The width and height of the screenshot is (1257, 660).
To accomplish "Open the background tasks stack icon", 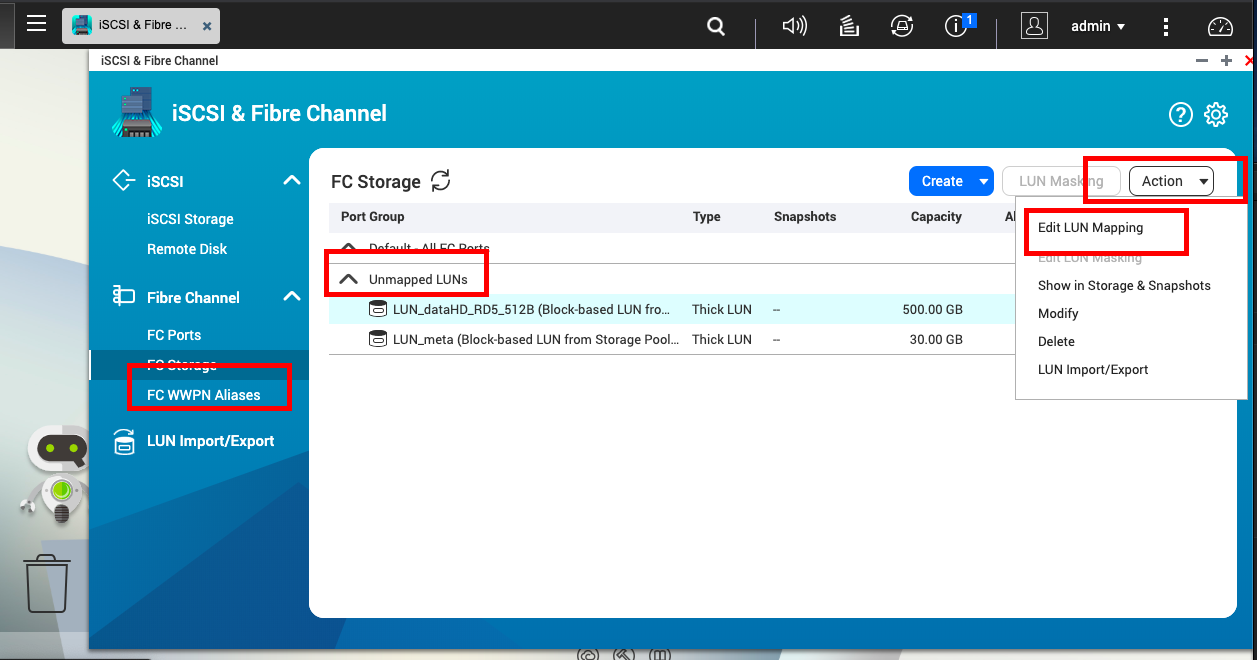I will 849,27.
